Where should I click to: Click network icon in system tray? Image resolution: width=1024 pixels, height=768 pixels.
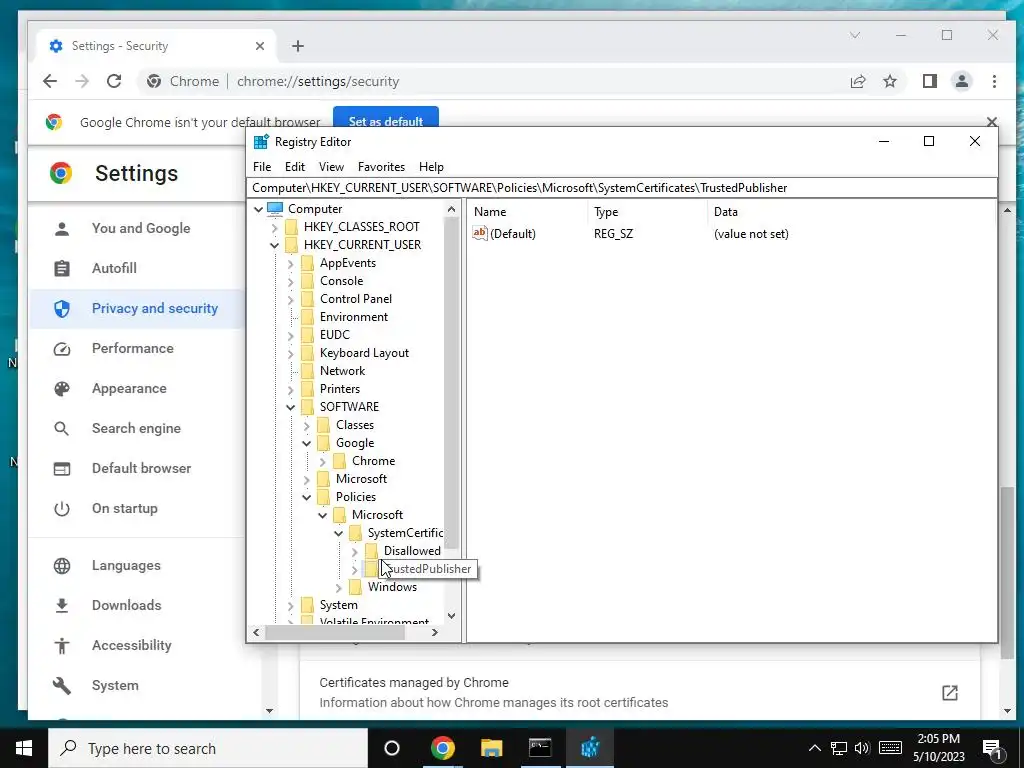click(839, 748)
